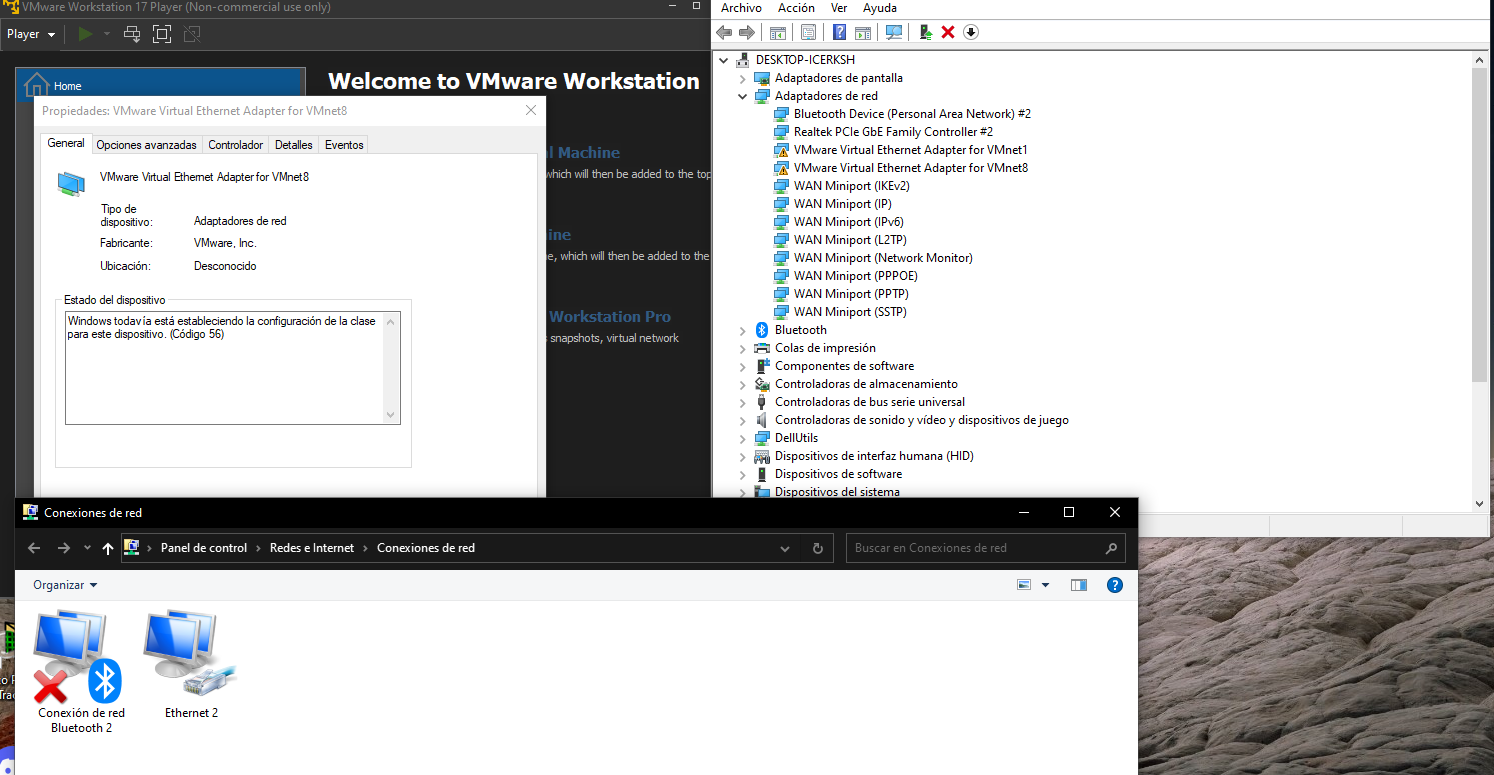The height and width of the screenshot is (775, 1494).
Task: Switch to Eventos tab
Action: 344,145
